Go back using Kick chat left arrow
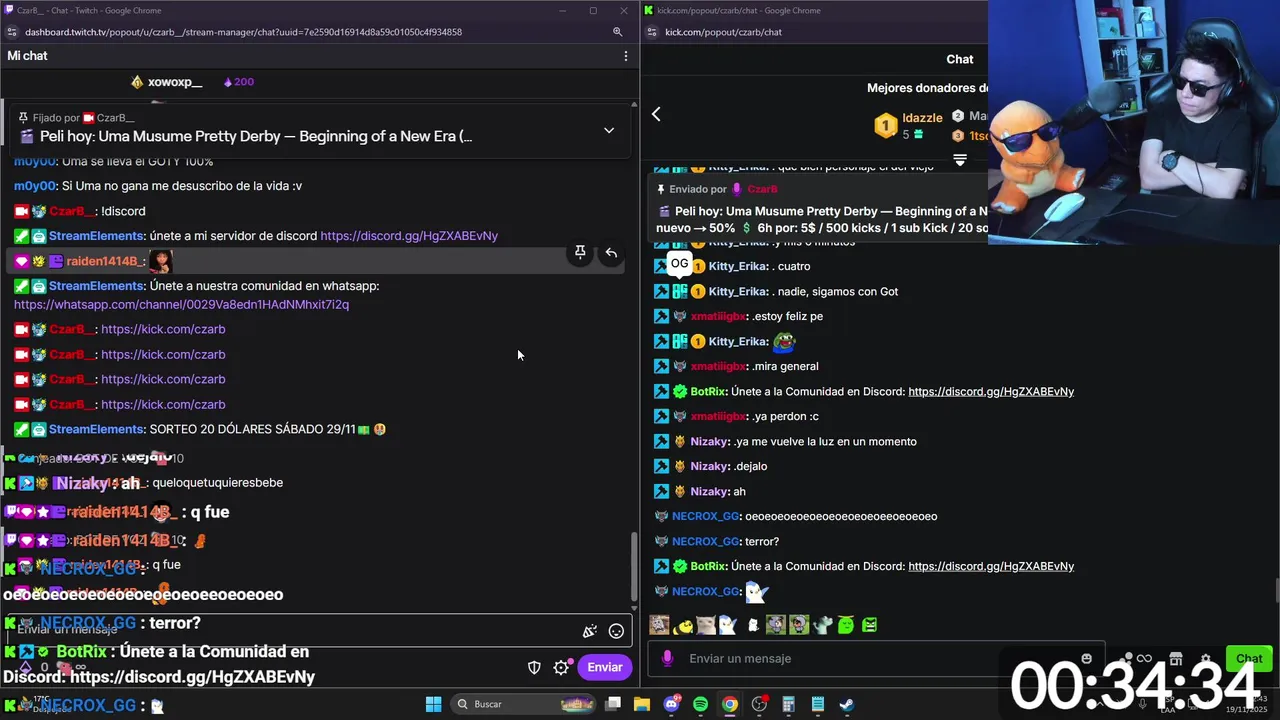1280x720 pixels. click(x=656, y=114)
